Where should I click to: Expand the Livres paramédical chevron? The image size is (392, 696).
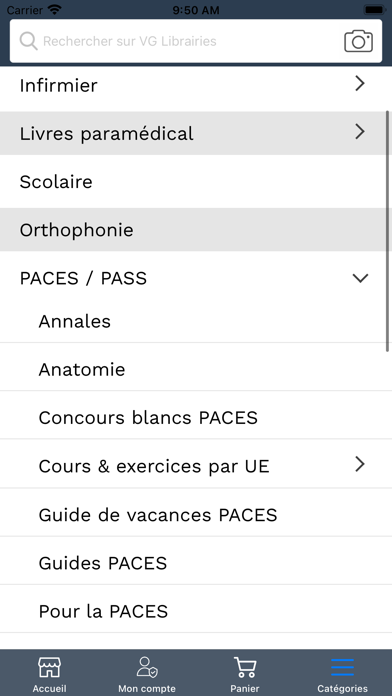[x=360, y=131]
